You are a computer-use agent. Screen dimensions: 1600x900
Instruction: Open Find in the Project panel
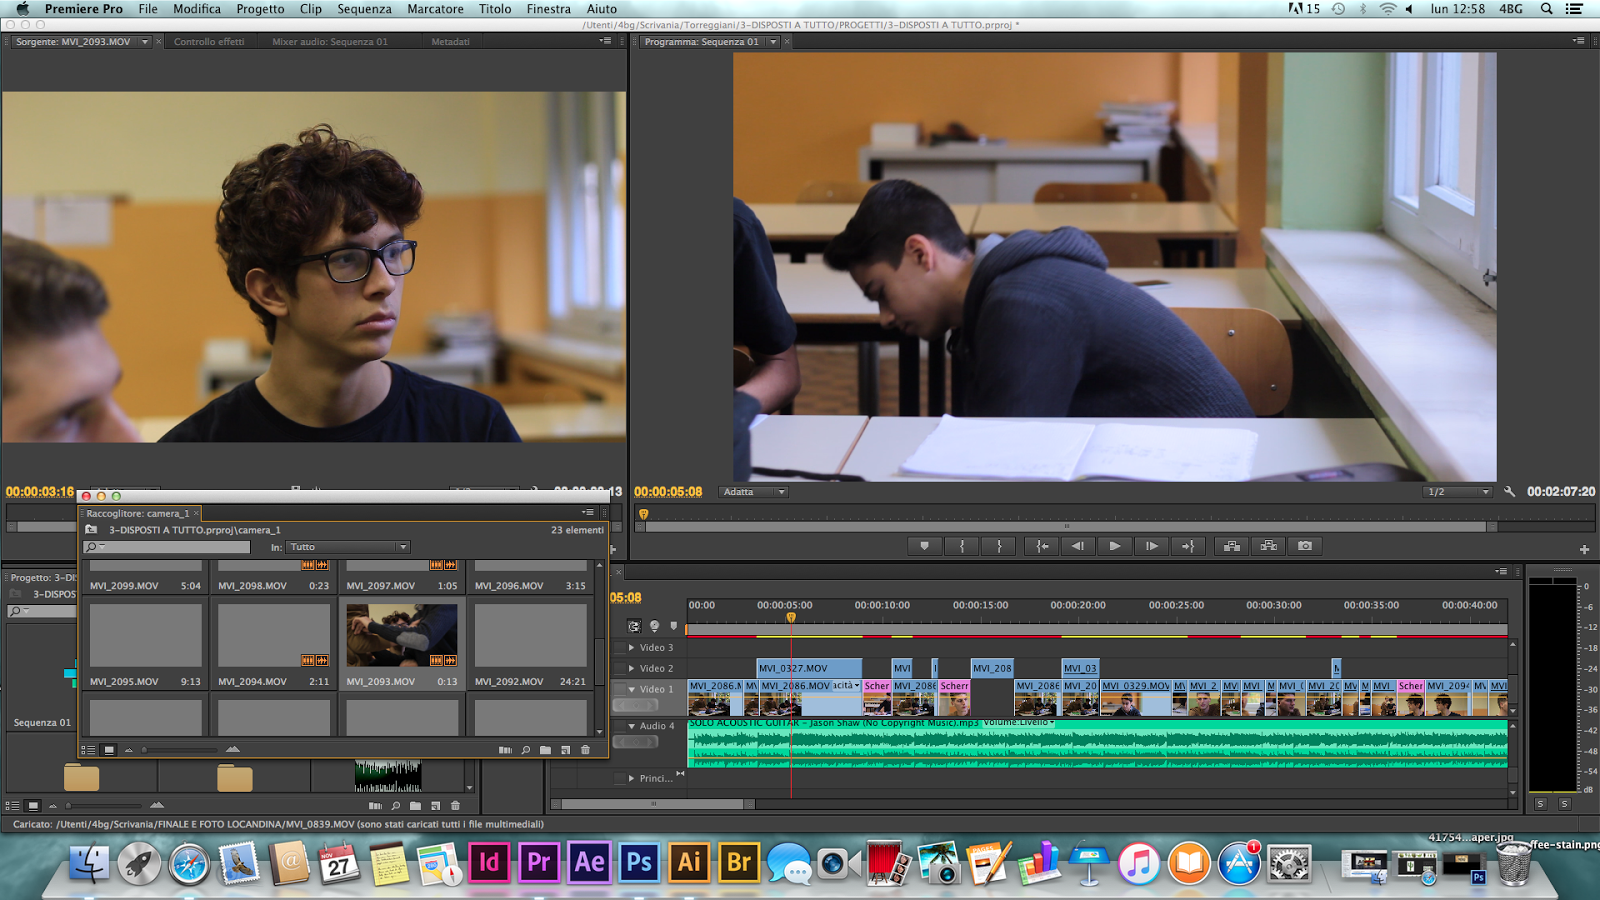tap(395, 806)
